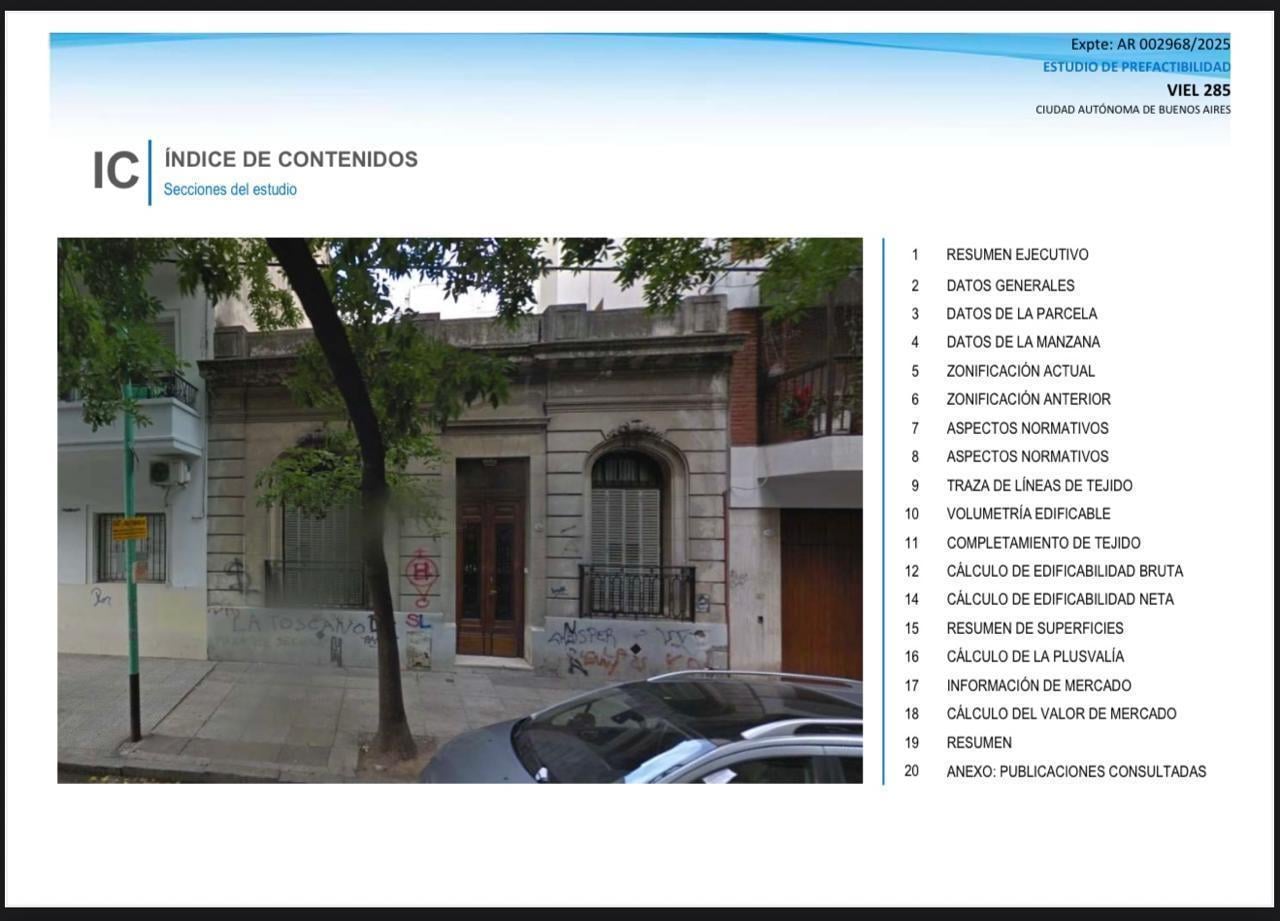The image size is (1280, 921).
Task: Select ASPECTOS NORMATIVOS entry numbered 8
Action: tap(1027, 456)
